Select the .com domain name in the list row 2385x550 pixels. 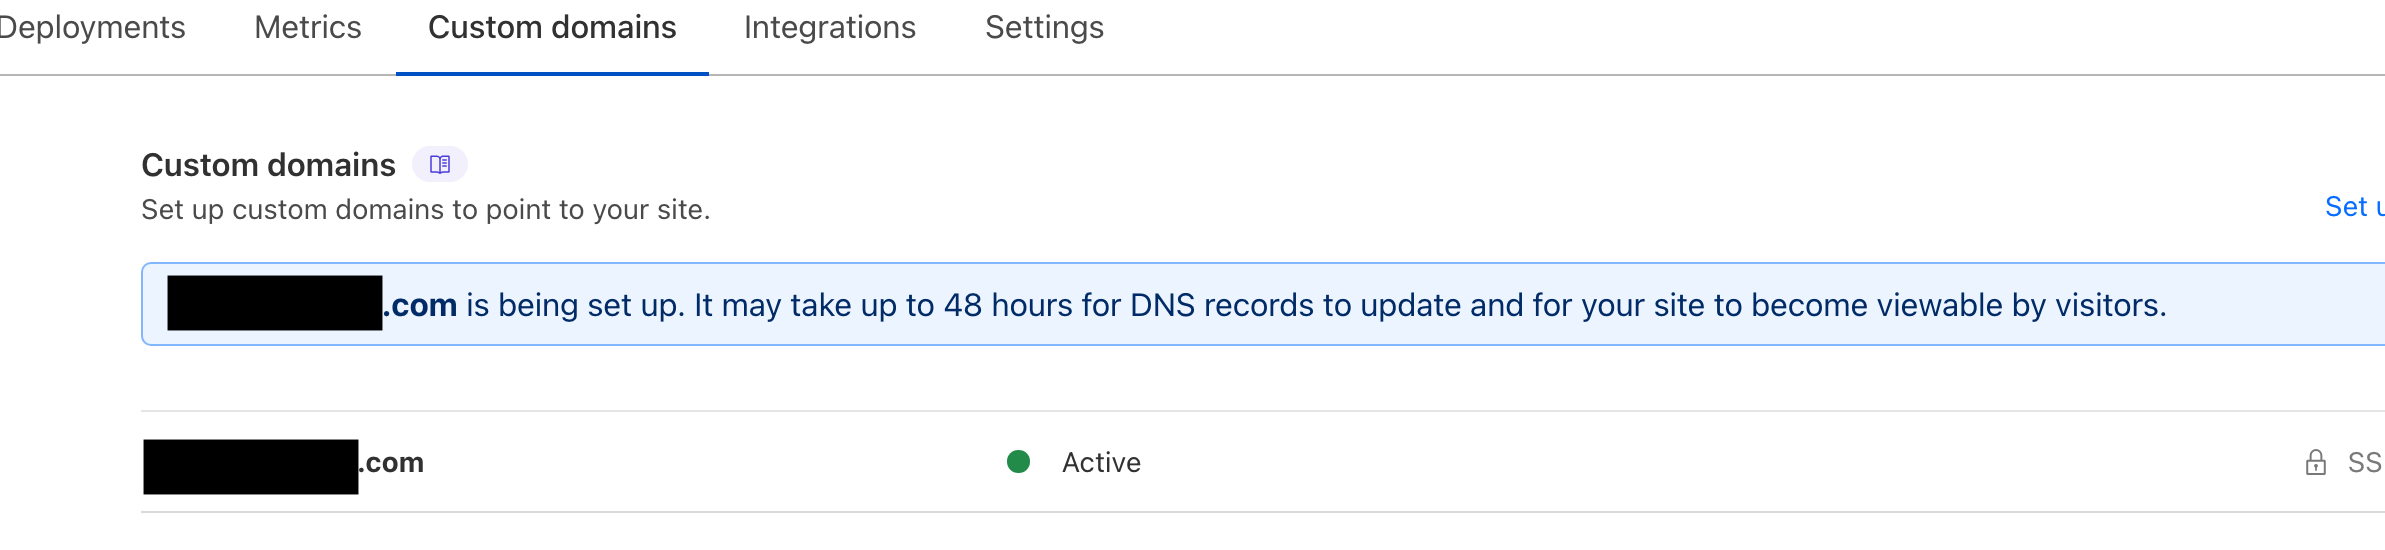tap(392, 462)
